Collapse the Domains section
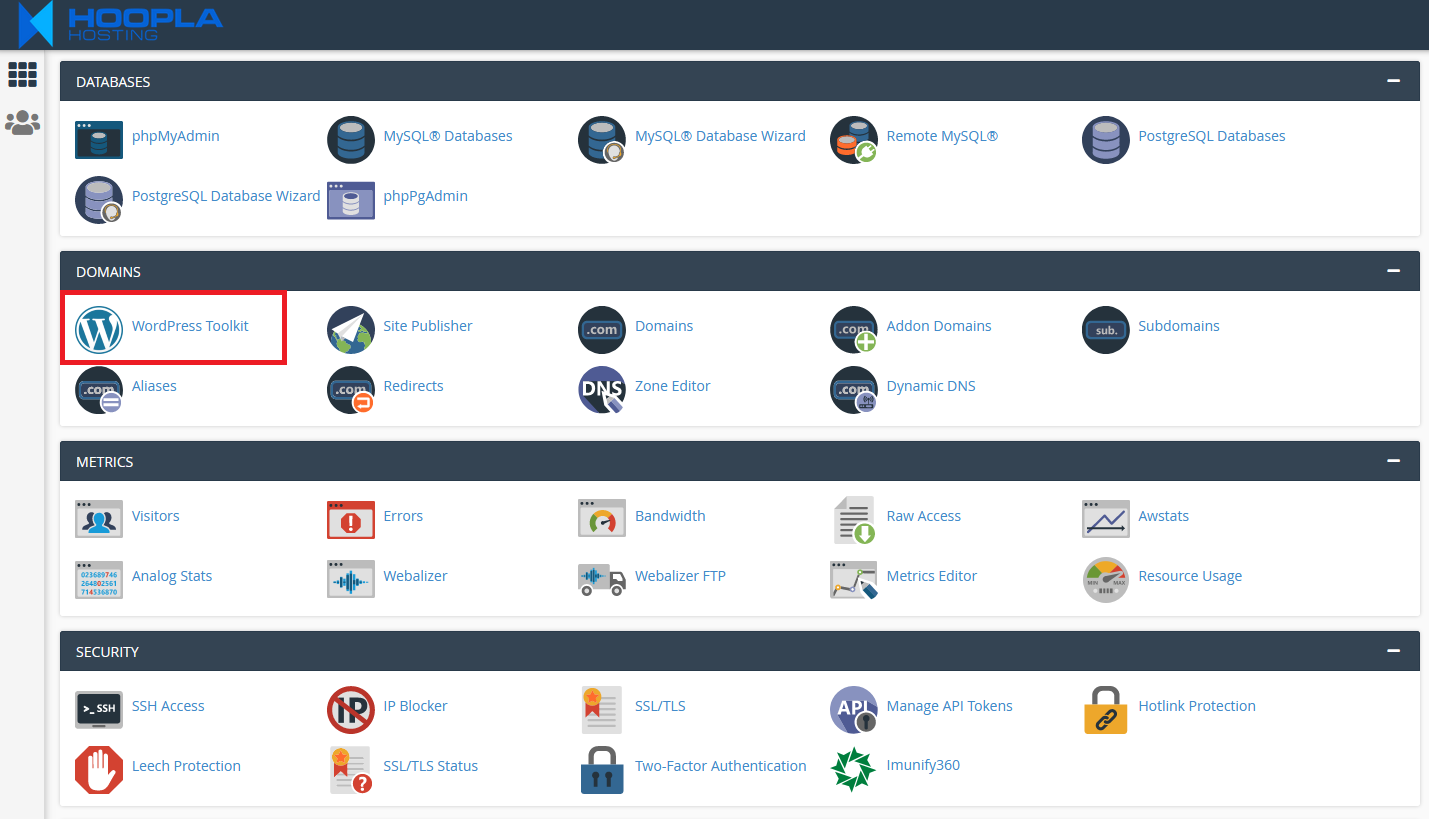This screenshot has width=1429, height=819. click(x=1393, y=271)
